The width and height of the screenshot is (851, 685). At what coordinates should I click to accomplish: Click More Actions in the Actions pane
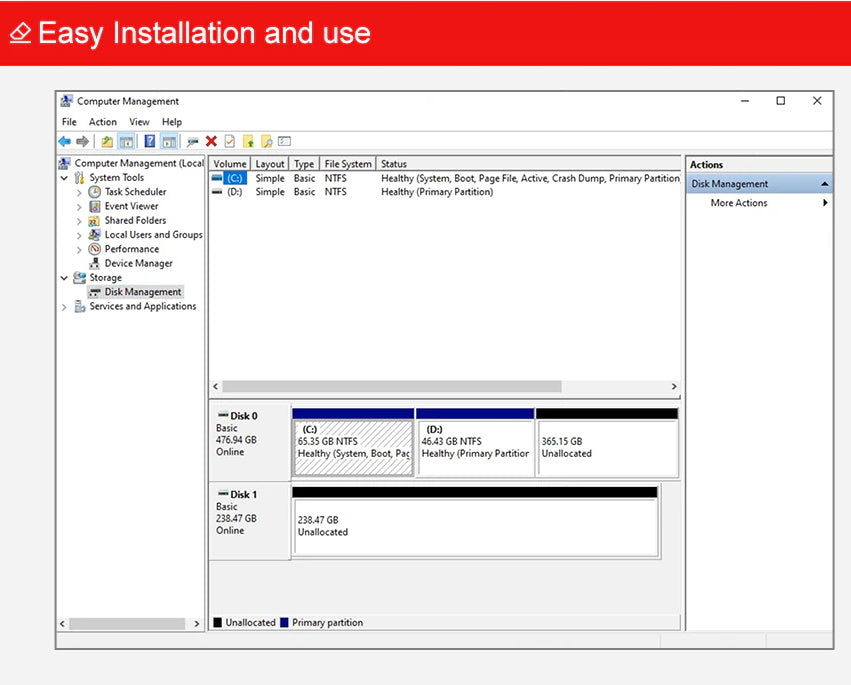pyautogui.click(x=739, y=203)
